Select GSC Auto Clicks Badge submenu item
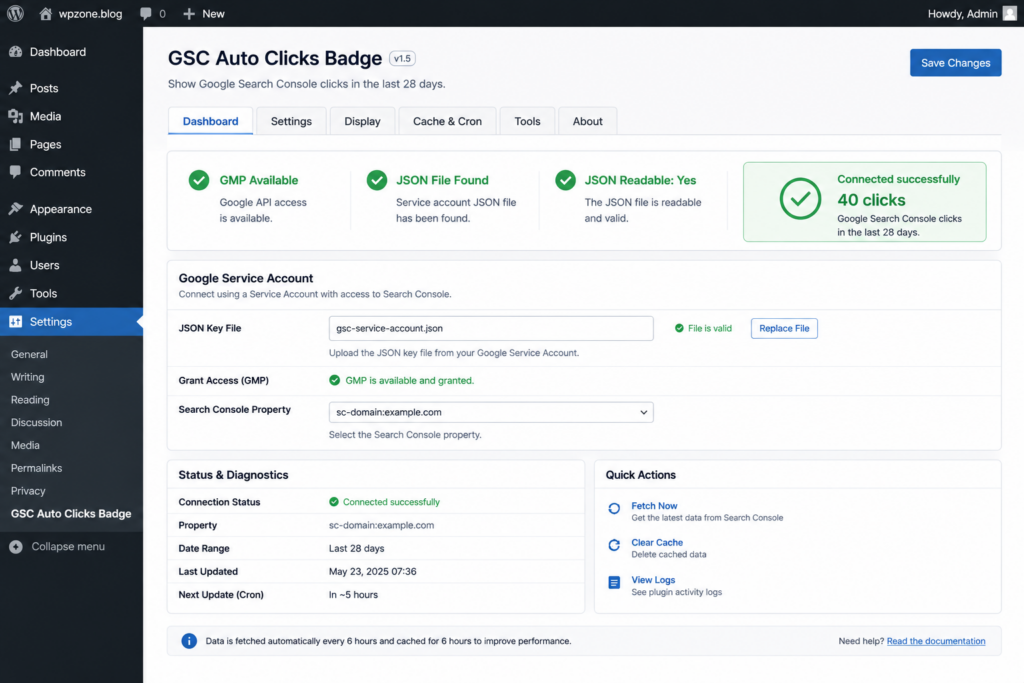This screenshot has width=1024, height=683. [71, 514]
